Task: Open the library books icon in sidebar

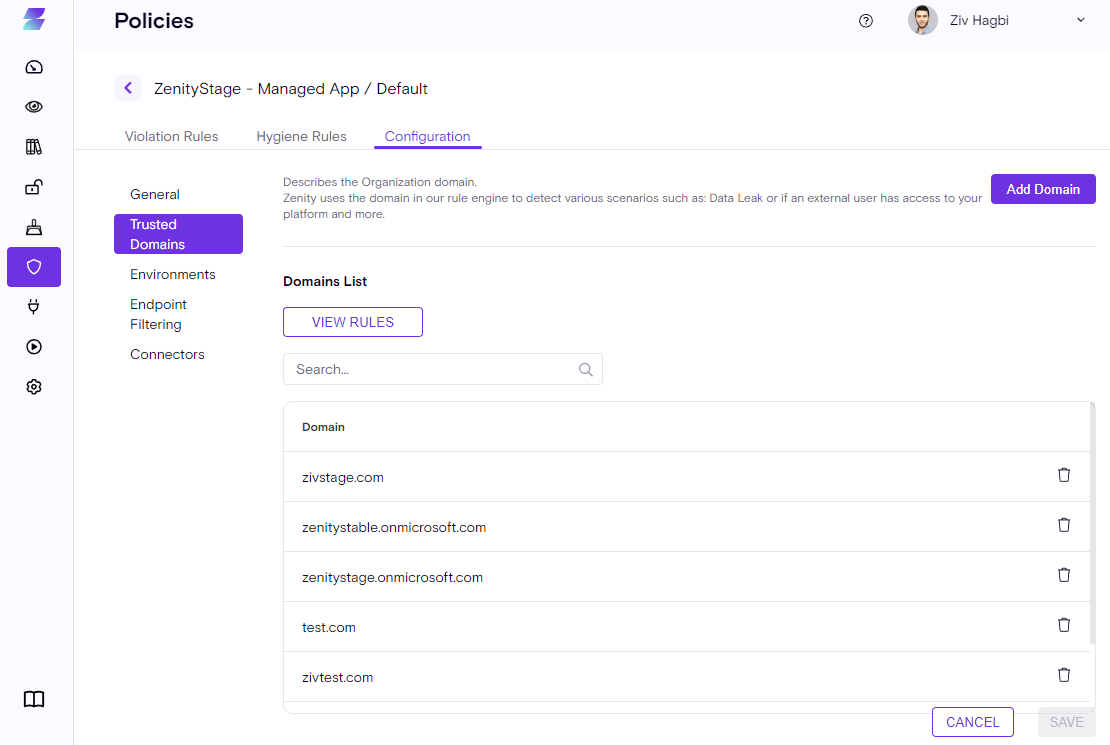Action: coord(34,147)
